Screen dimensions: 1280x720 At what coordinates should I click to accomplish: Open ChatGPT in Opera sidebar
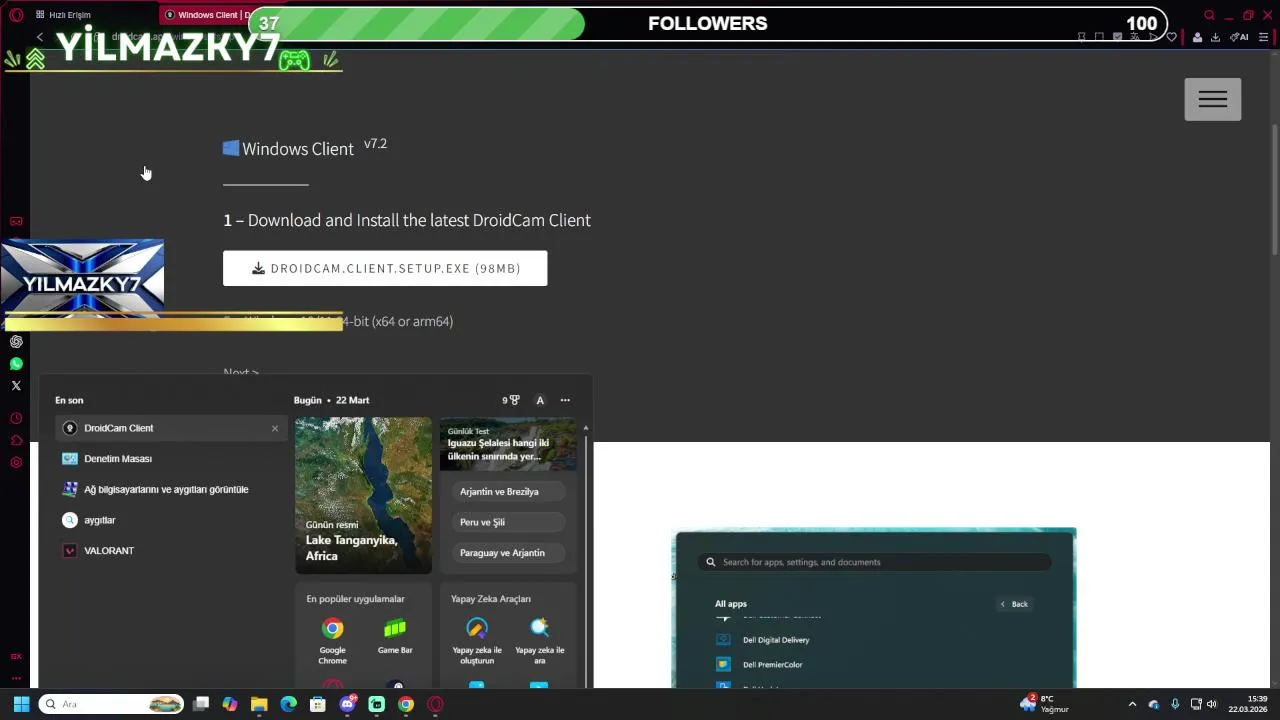[16, 342]
